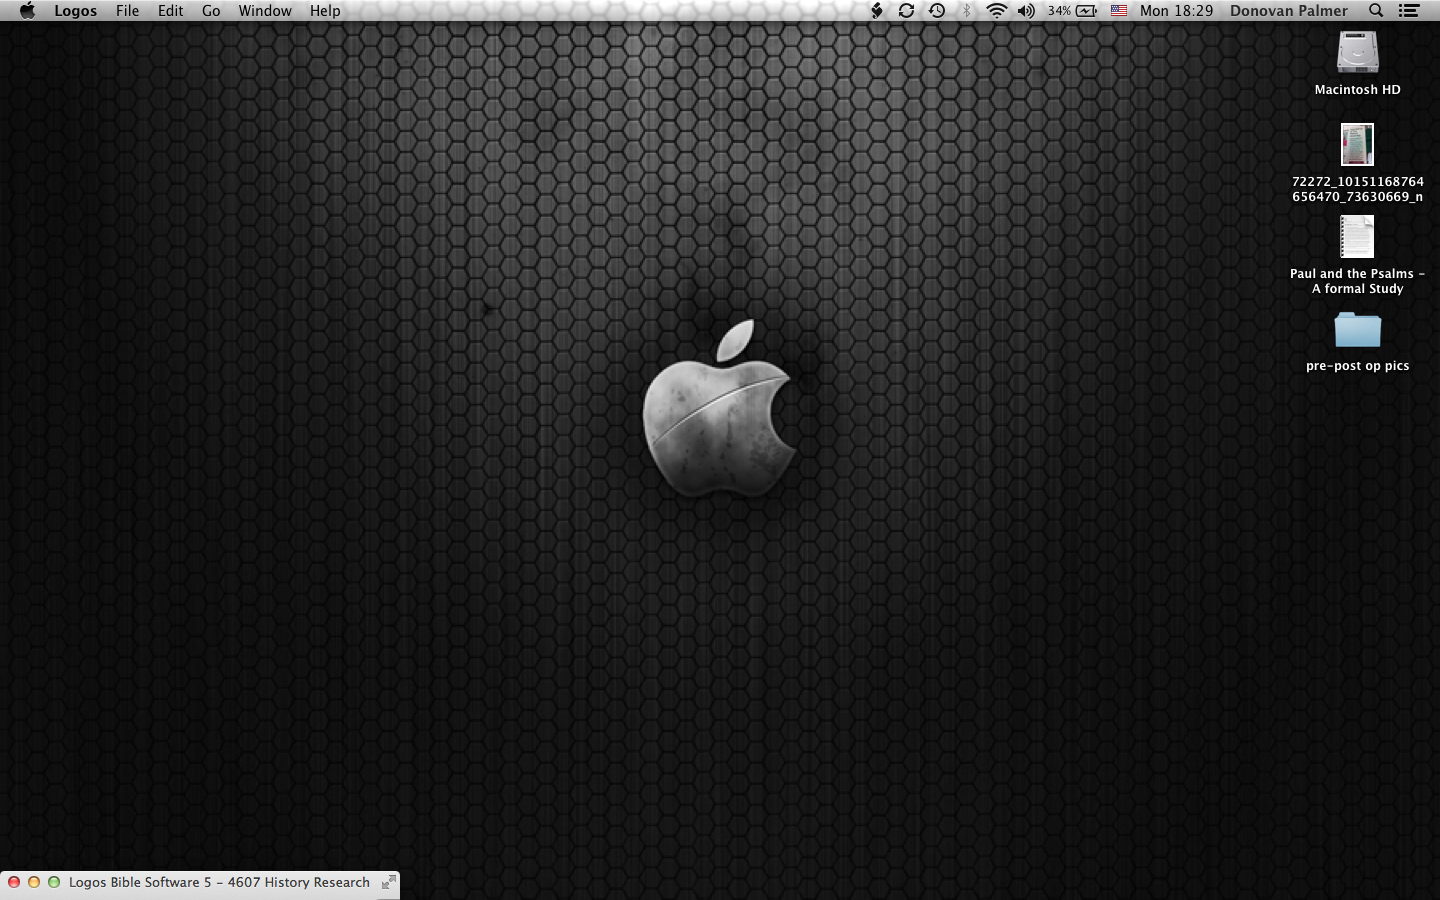Image resolution: width=1440 pixels, height=900 pixels.
Task: Open the Apple menu
Action: click(27, 11)
